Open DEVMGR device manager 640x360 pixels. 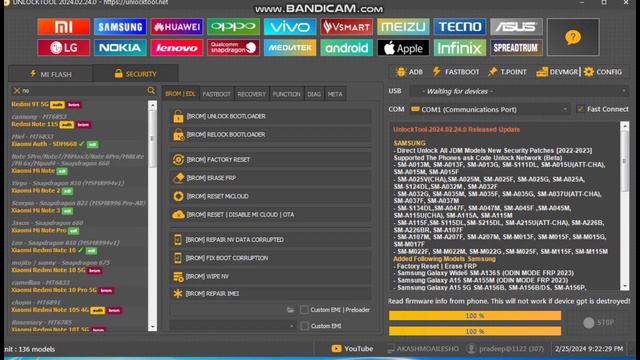click(x=557, y=72)
